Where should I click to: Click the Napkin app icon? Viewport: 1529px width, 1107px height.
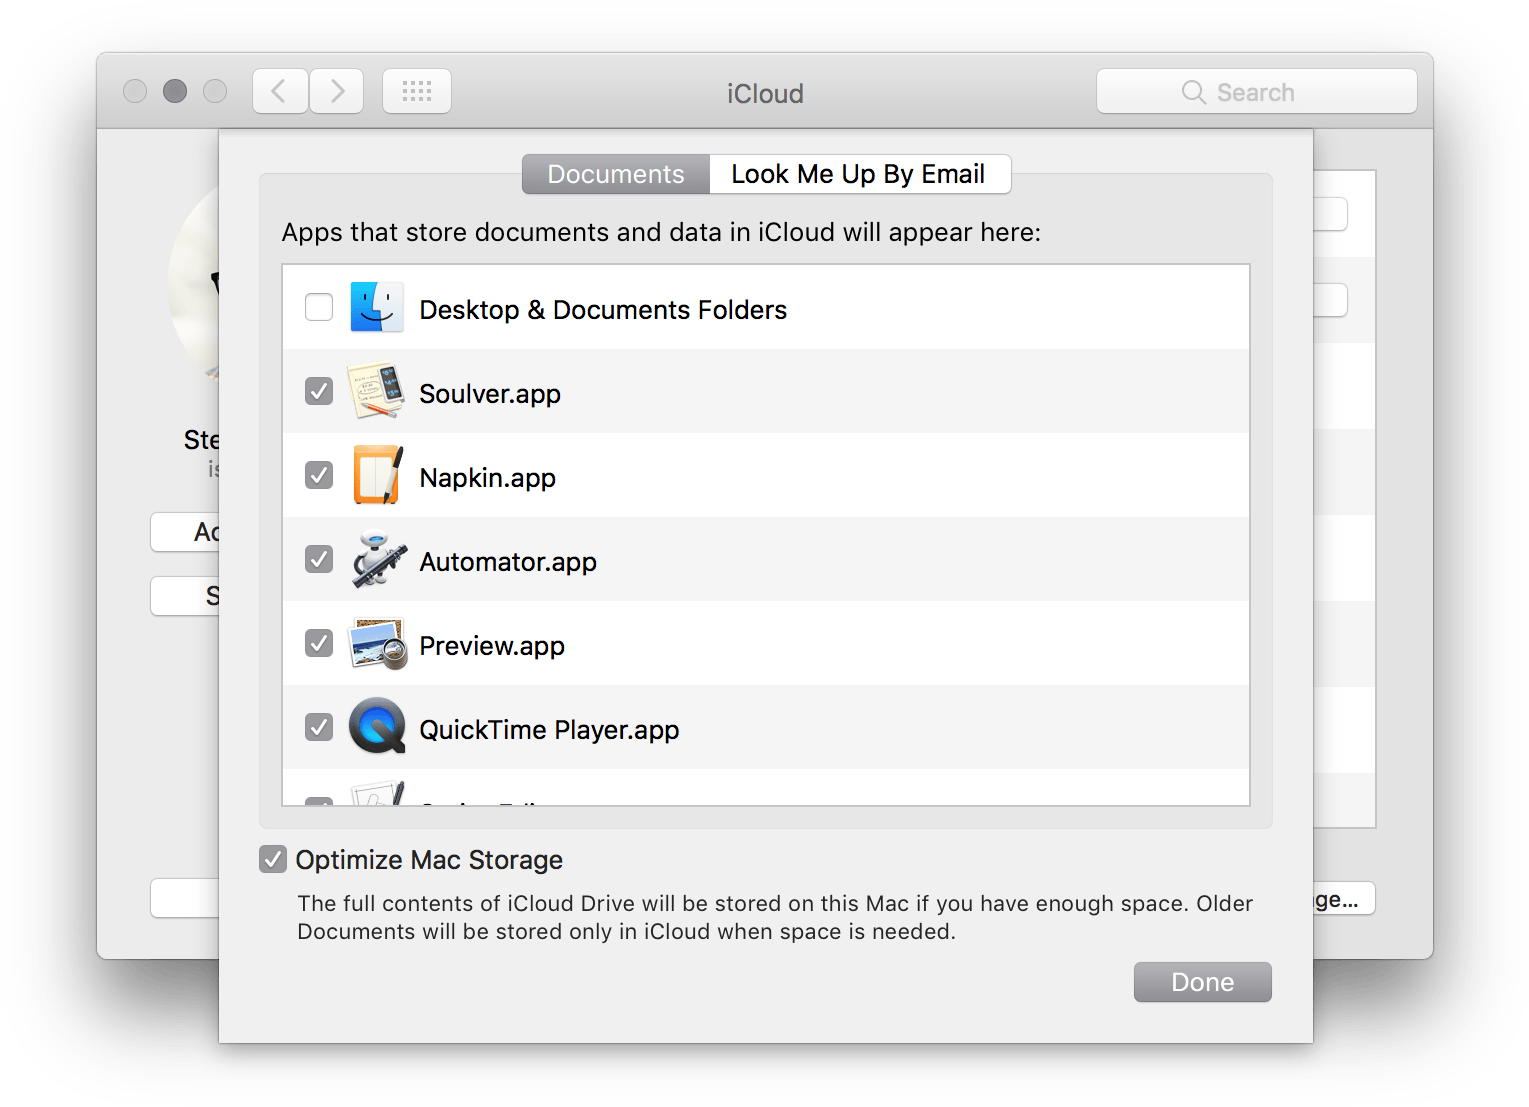(x=378, y=475)
